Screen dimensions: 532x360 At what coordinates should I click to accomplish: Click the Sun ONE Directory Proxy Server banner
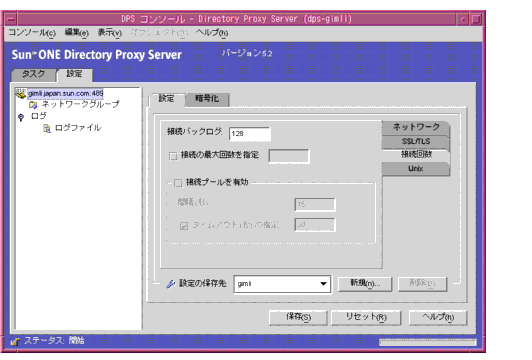coord(97,55)
